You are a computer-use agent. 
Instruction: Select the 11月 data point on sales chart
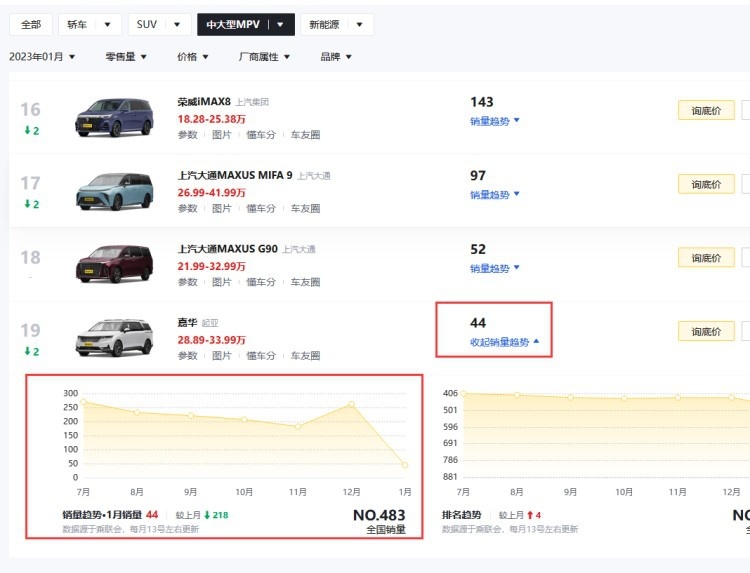click(298, 427)
